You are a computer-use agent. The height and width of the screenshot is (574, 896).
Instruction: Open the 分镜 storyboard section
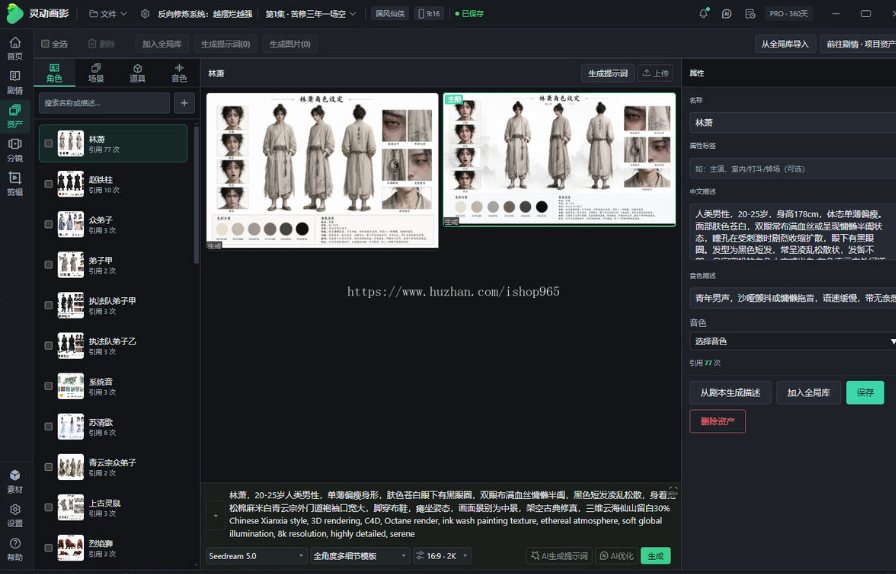coord(15,150)
